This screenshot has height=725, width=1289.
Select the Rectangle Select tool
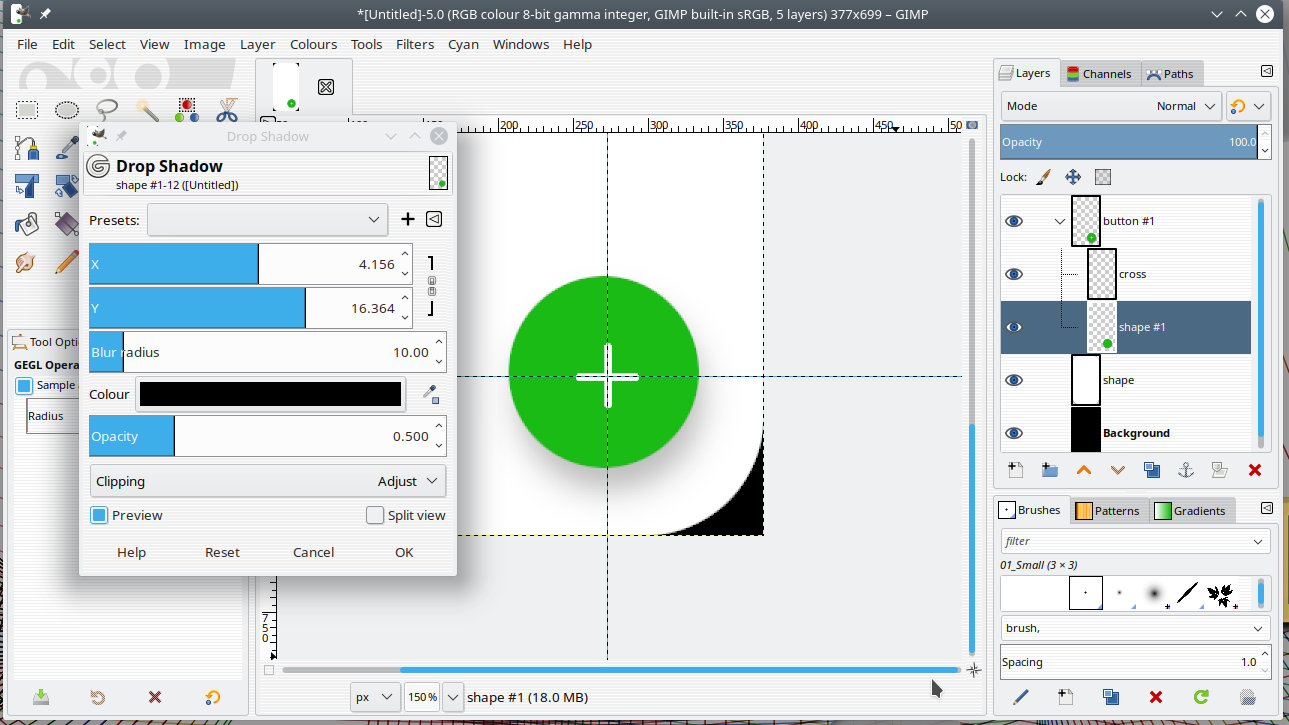[x=27, y=110]
